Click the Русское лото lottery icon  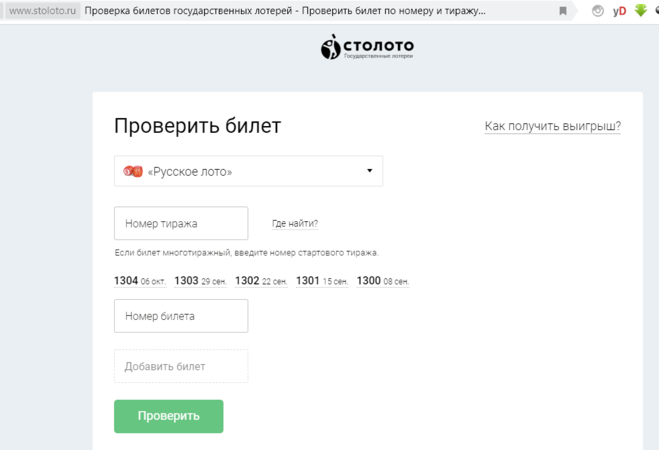click(x=133, y=171)
